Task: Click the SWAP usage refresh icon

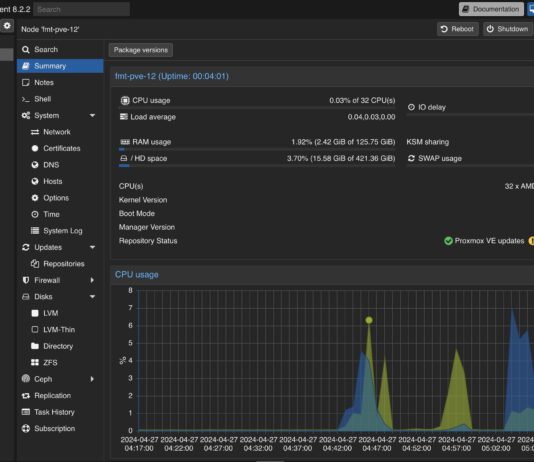Action: (x=411, y=158)
